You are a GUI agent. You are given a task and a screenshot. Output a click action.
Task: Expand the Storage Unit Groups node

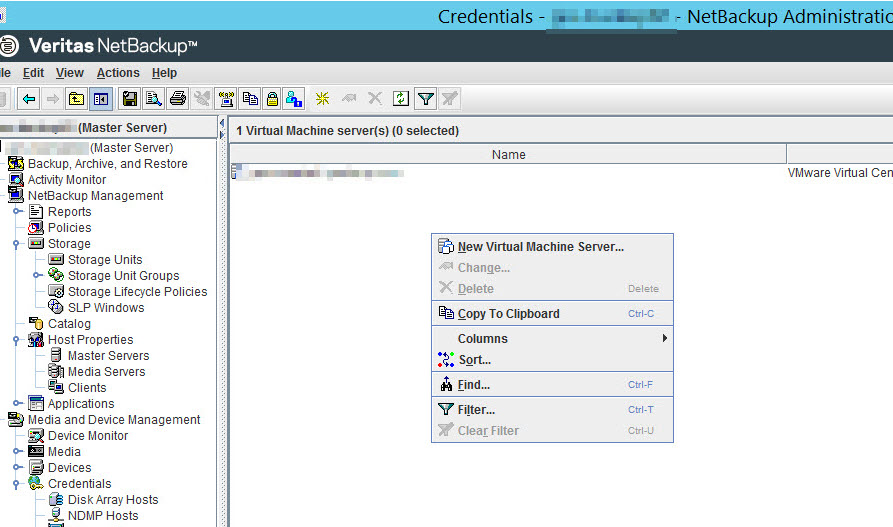(x=37, y=275)
